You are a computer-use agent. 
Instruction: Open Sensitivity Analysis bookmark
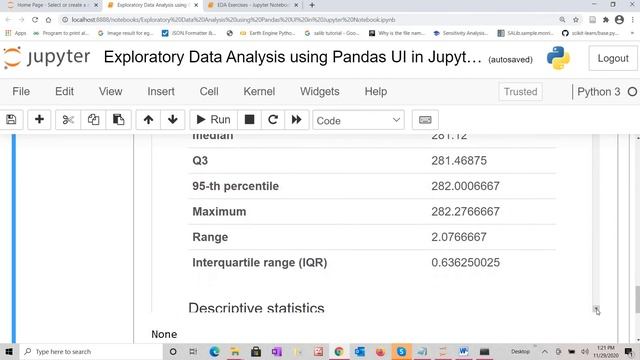[460, 33]
